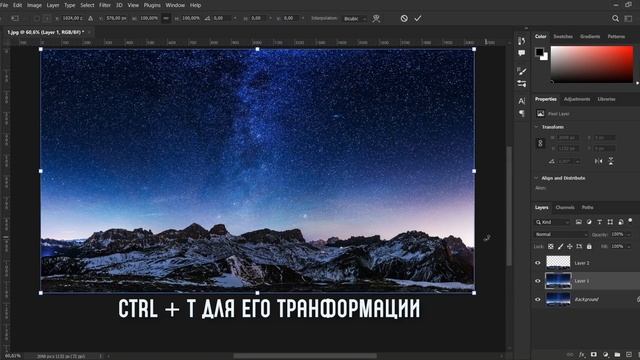640x360 pixels.
Task: Switch to warp mode icon in options bar
Action: click(376, 18)
